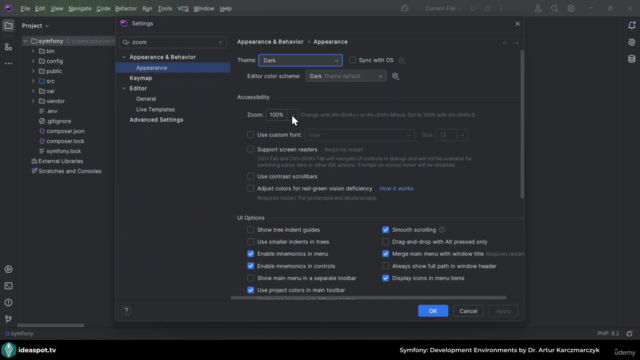Open the Terminal tool window icon
The height and width of the screenshot is (360, 640).
[x=8, y=286]
